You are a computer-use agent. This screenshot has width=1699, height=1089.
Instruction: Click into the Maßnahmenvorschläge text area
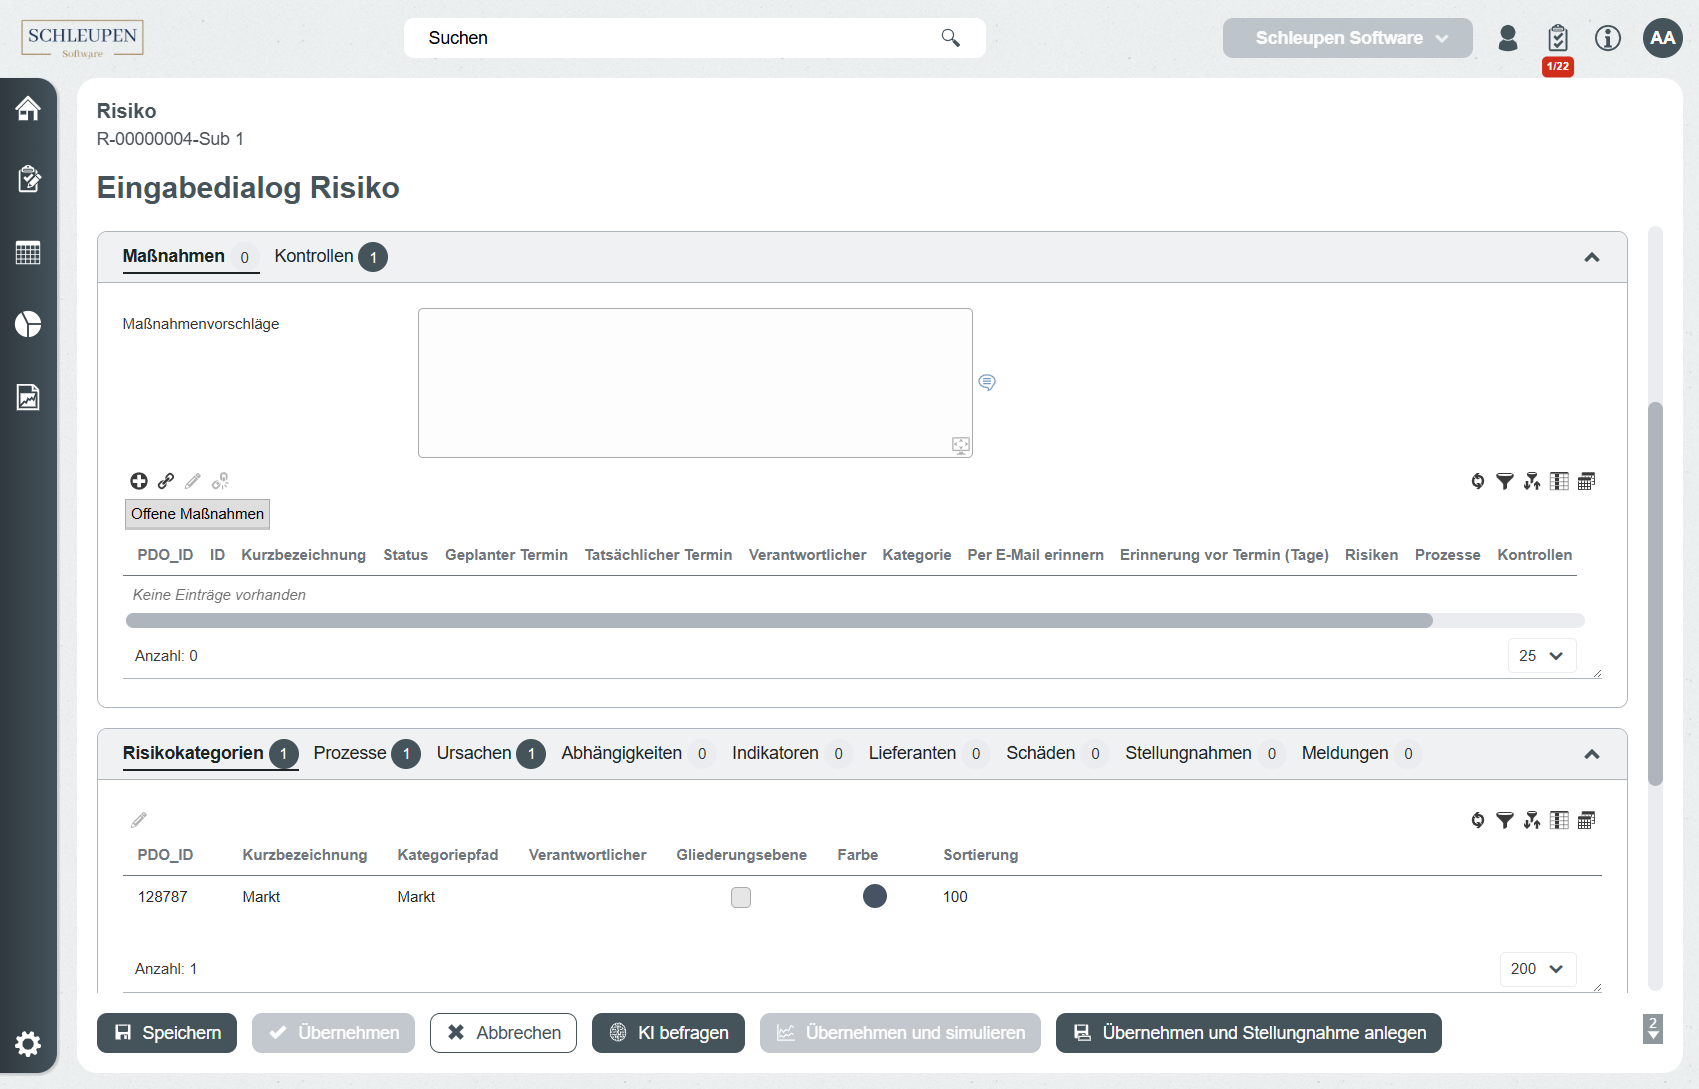coord(694,382)
